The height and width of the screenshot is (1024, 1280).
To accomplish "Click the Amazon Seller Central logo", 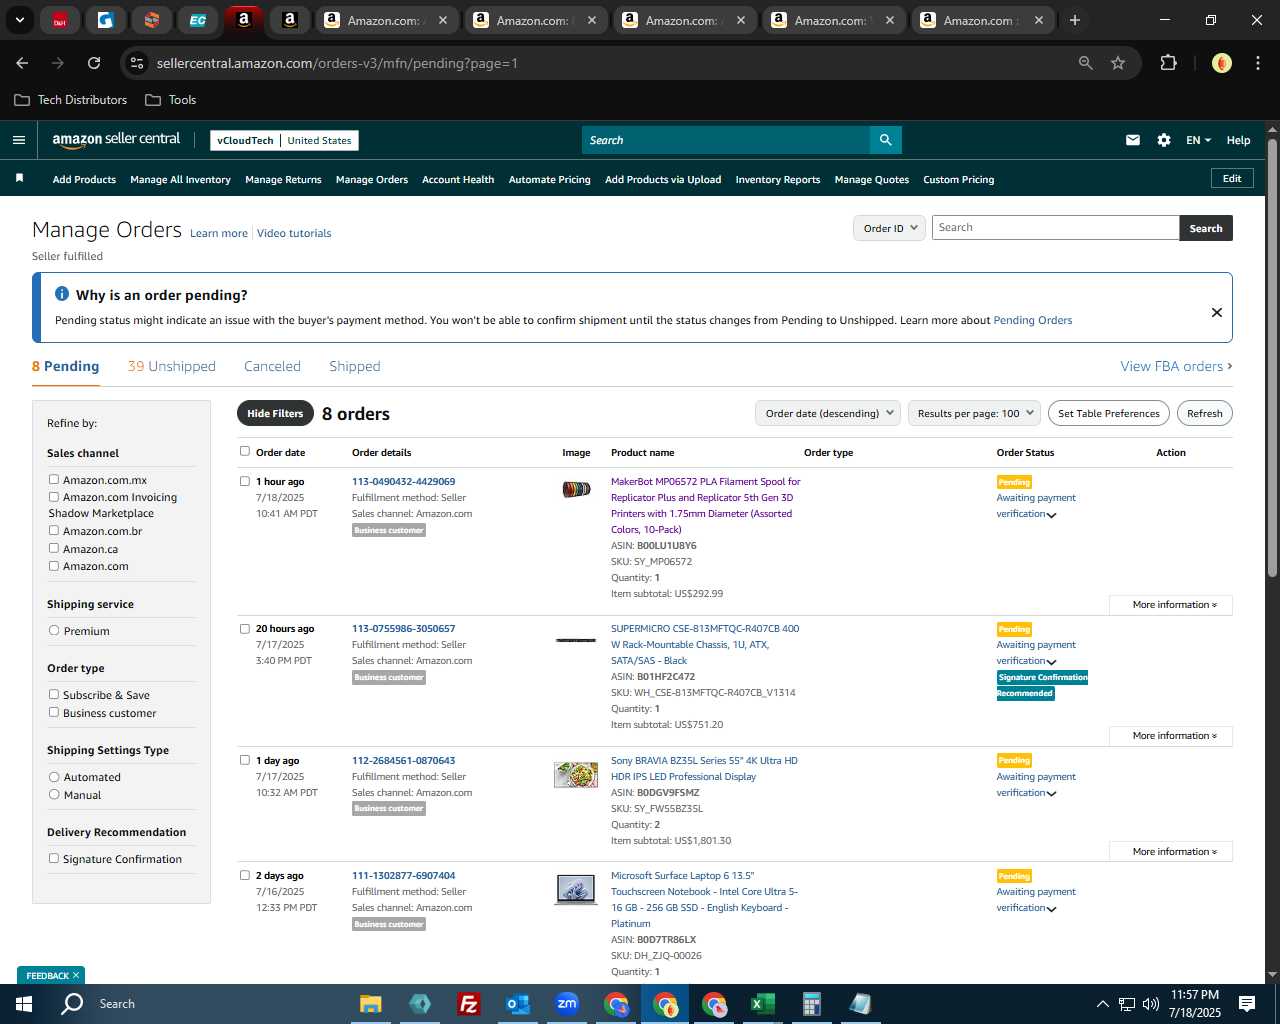I will 116,140.
